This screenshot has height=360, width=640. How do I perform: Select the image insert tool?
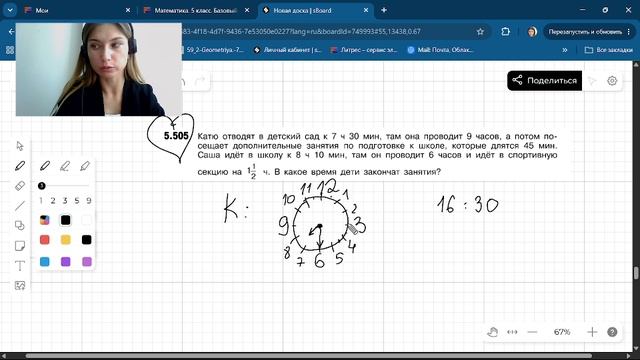(20, 285)
